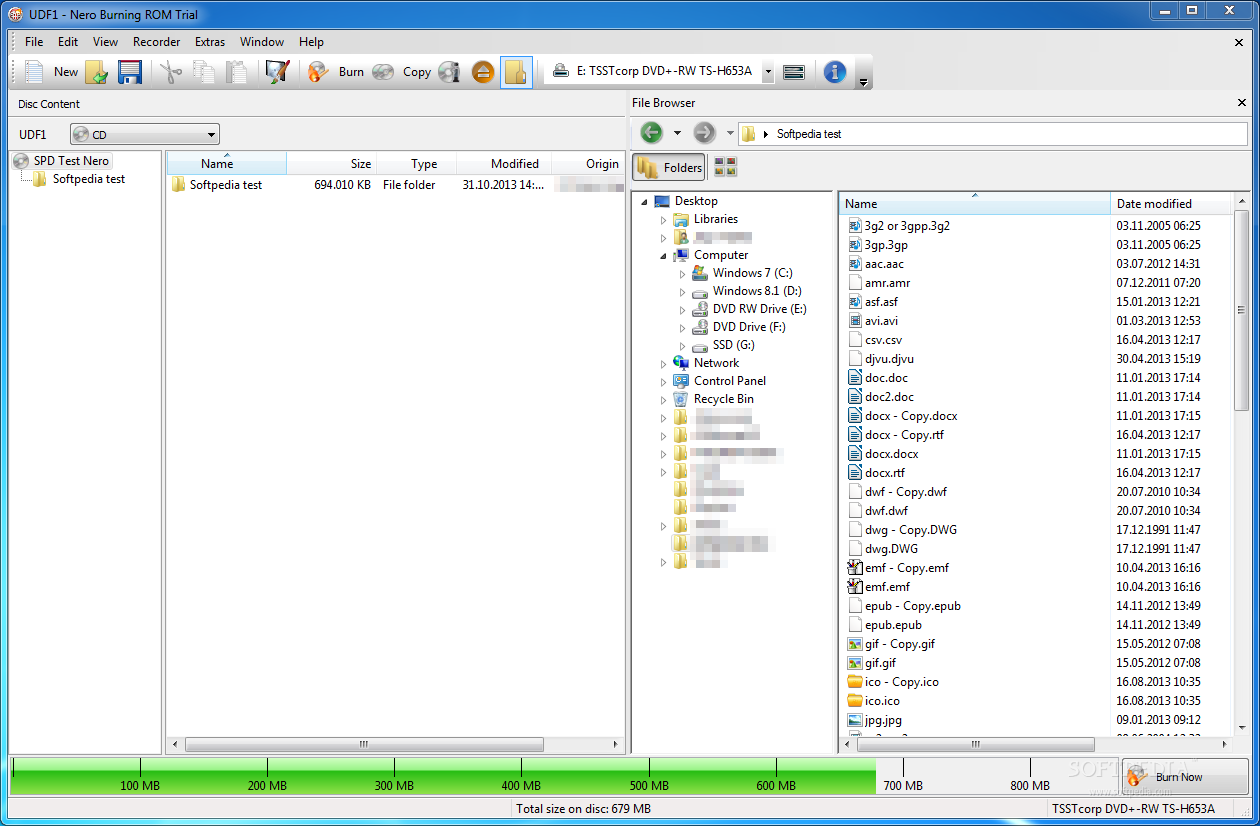Click the Softpedia test path field
This screenshot has width=1260, height=826.
993,134
